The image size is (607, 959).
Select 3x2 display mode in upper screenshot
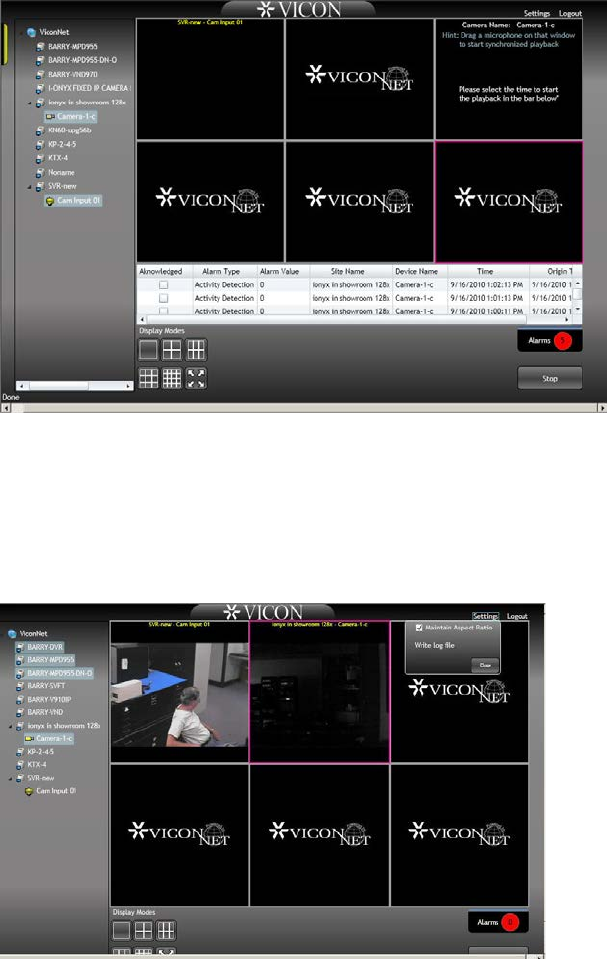click(x=196, y=350)
